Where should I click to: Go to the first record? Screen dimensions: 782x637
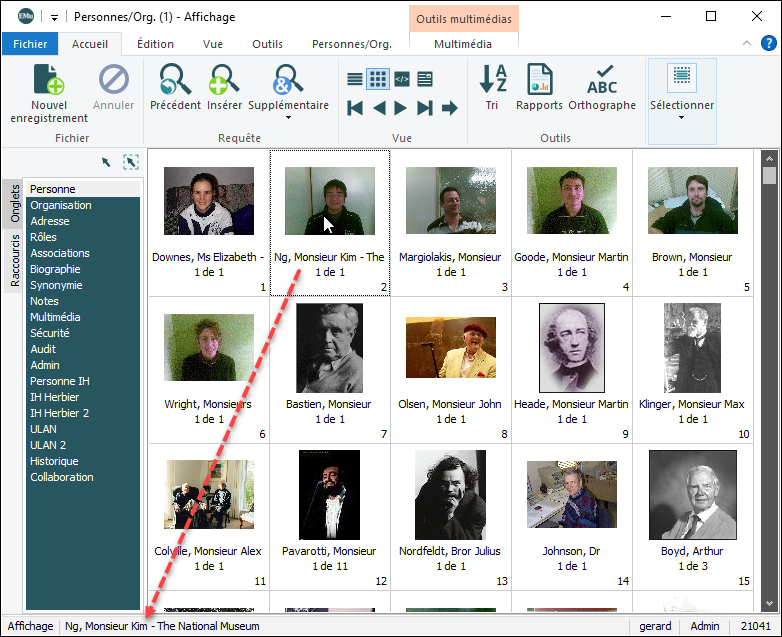tap(355, 108)
